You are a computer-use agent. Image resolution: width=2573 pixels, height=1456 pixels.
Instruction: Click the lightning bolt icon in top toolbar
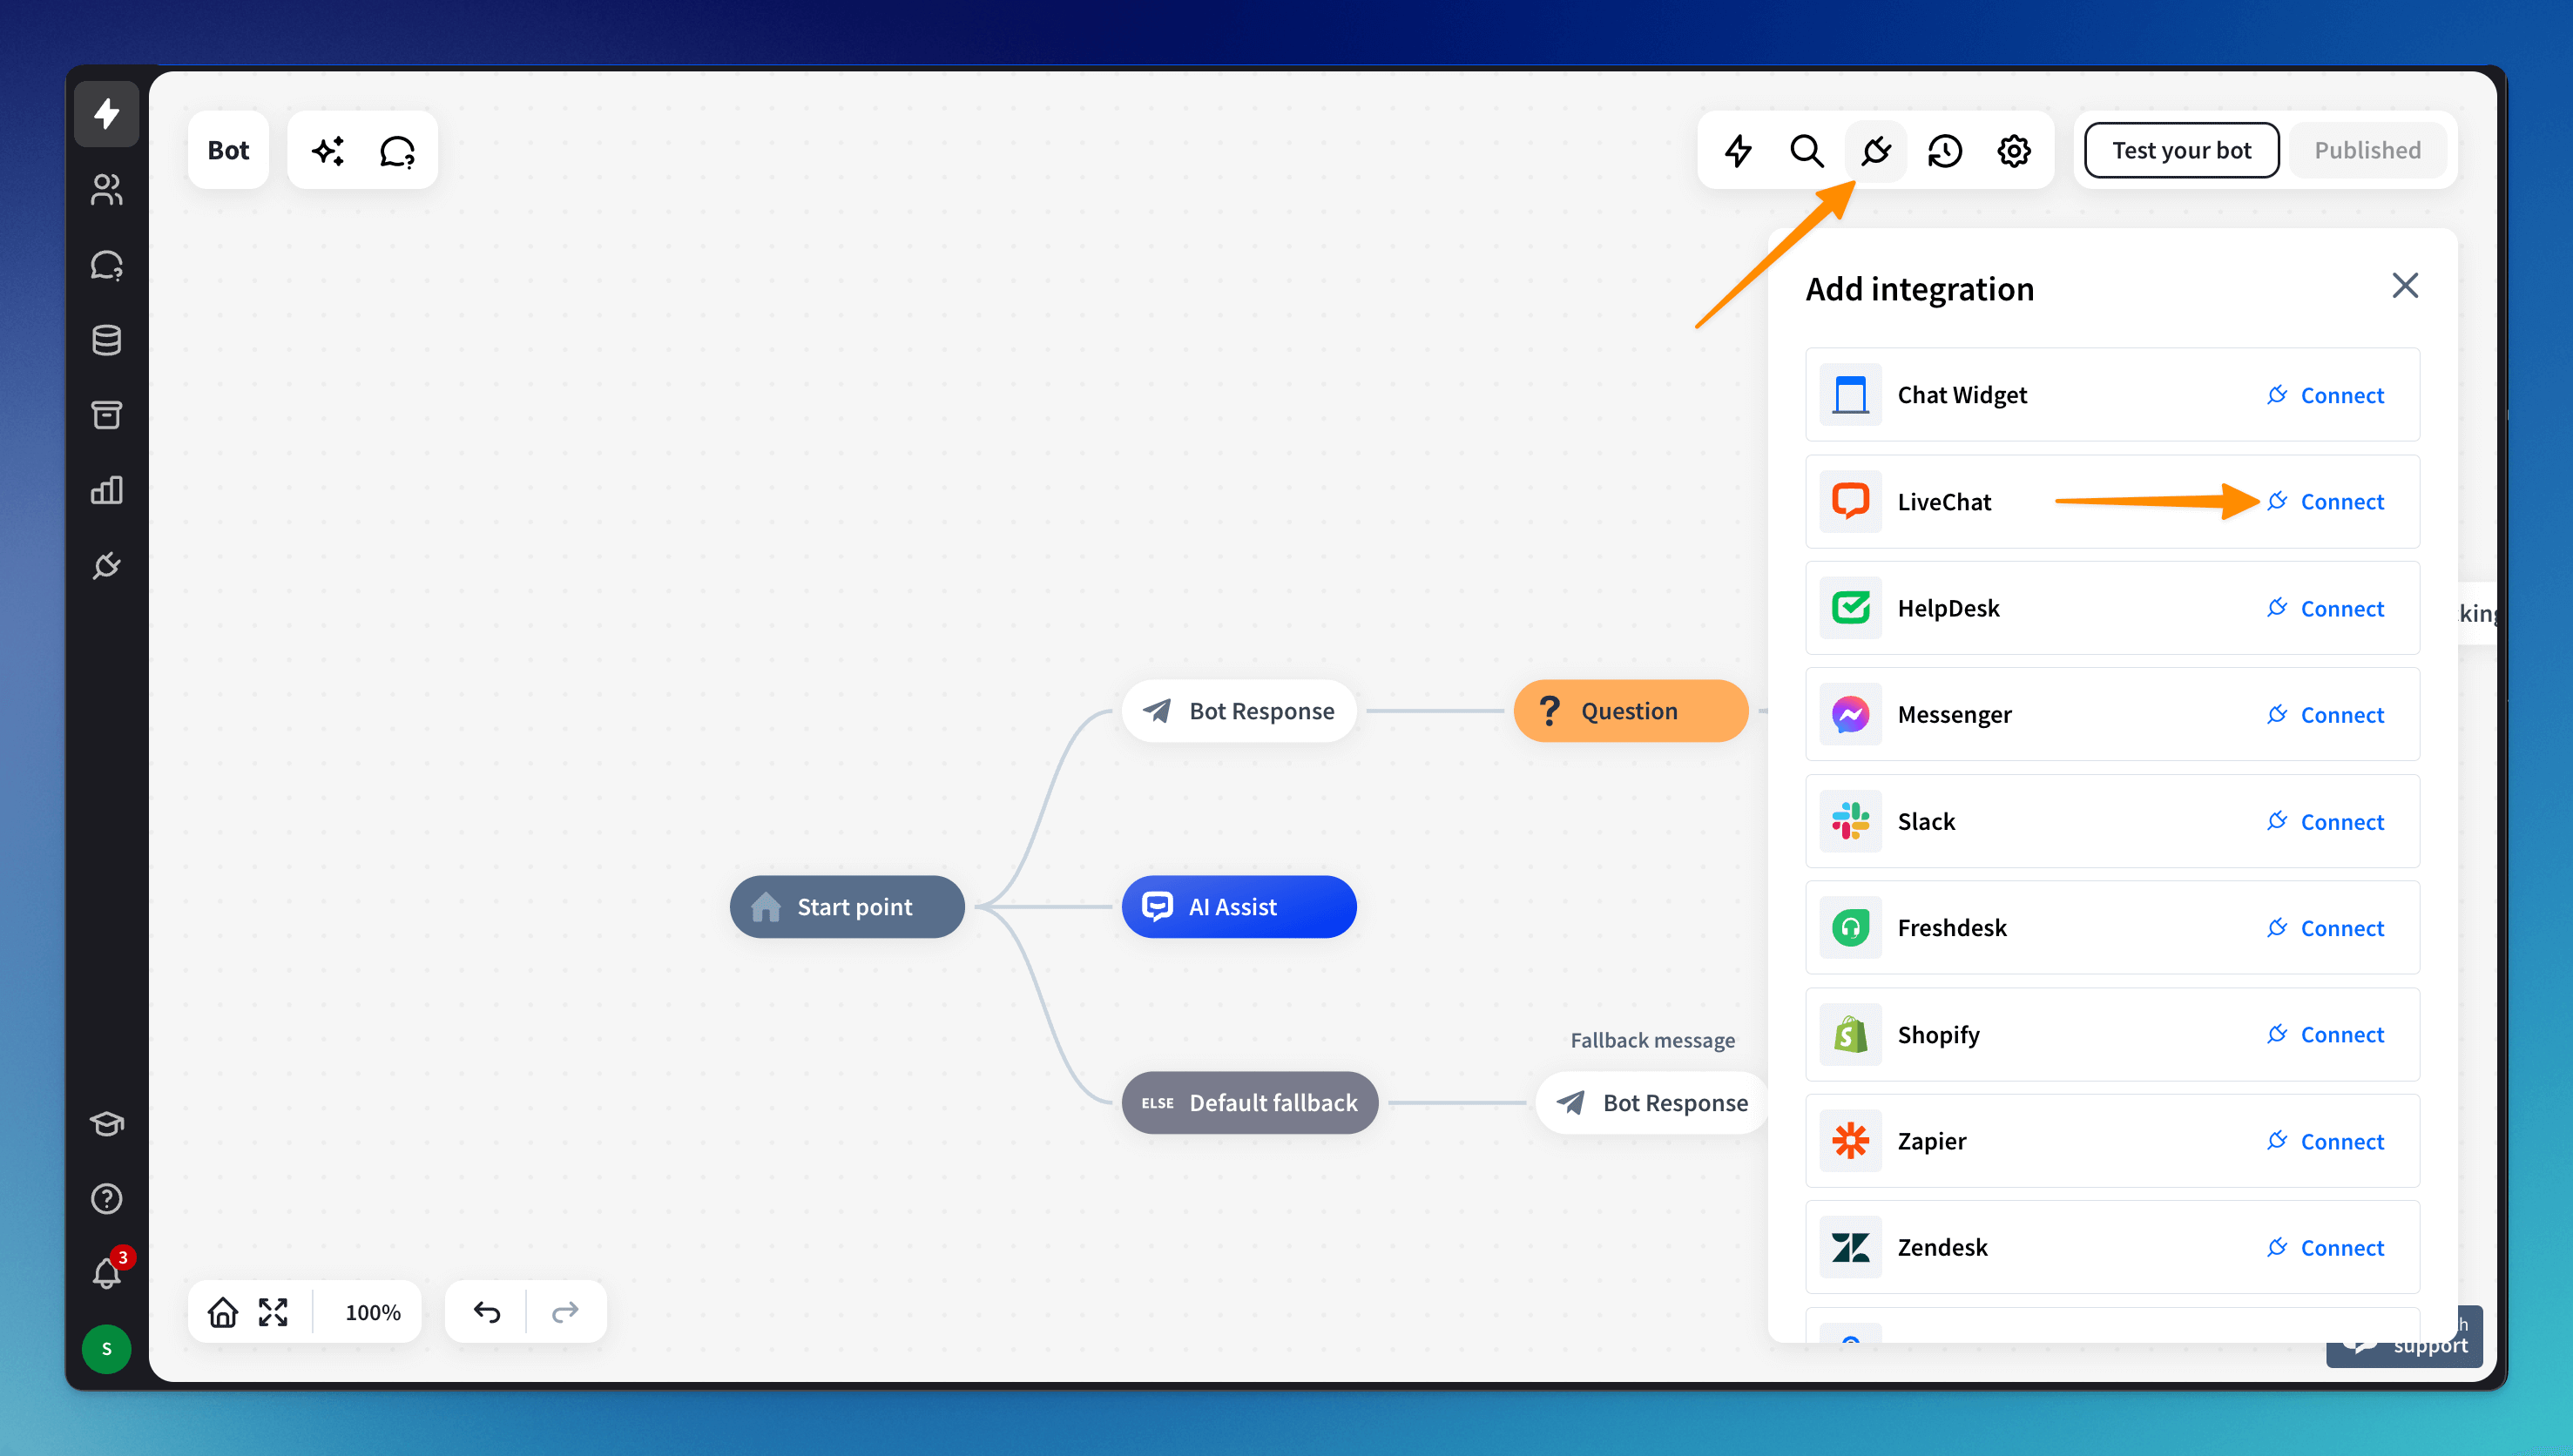tap(1738, 151)
